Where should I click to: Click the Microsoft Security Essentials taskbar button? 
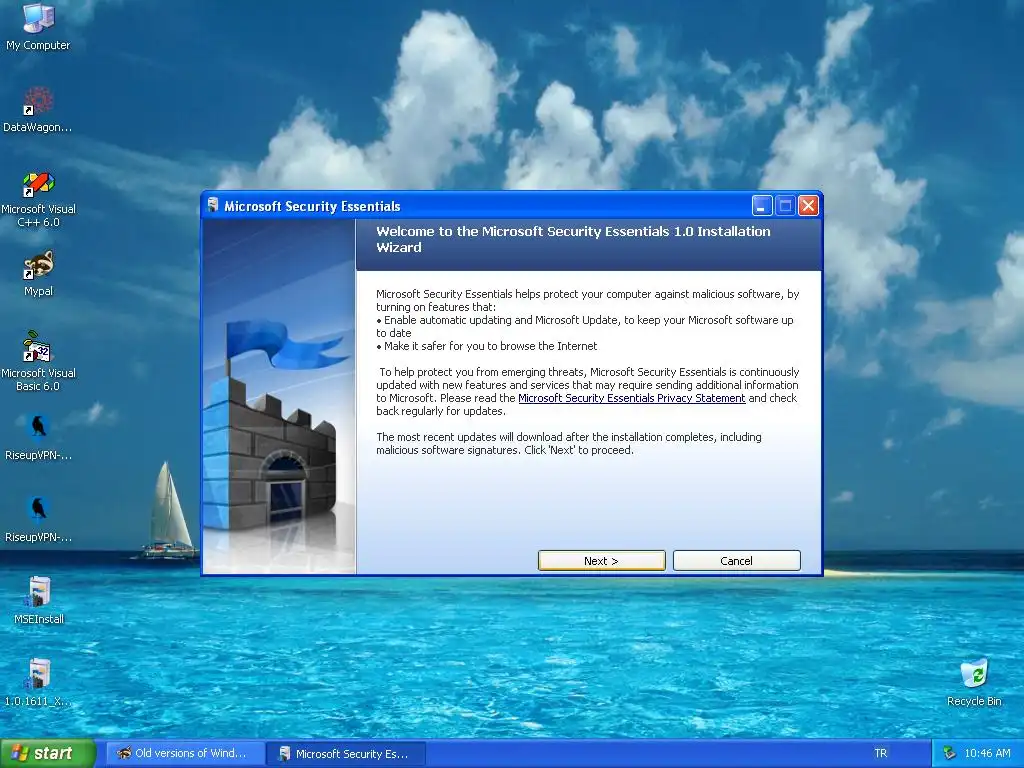point(347,754)
